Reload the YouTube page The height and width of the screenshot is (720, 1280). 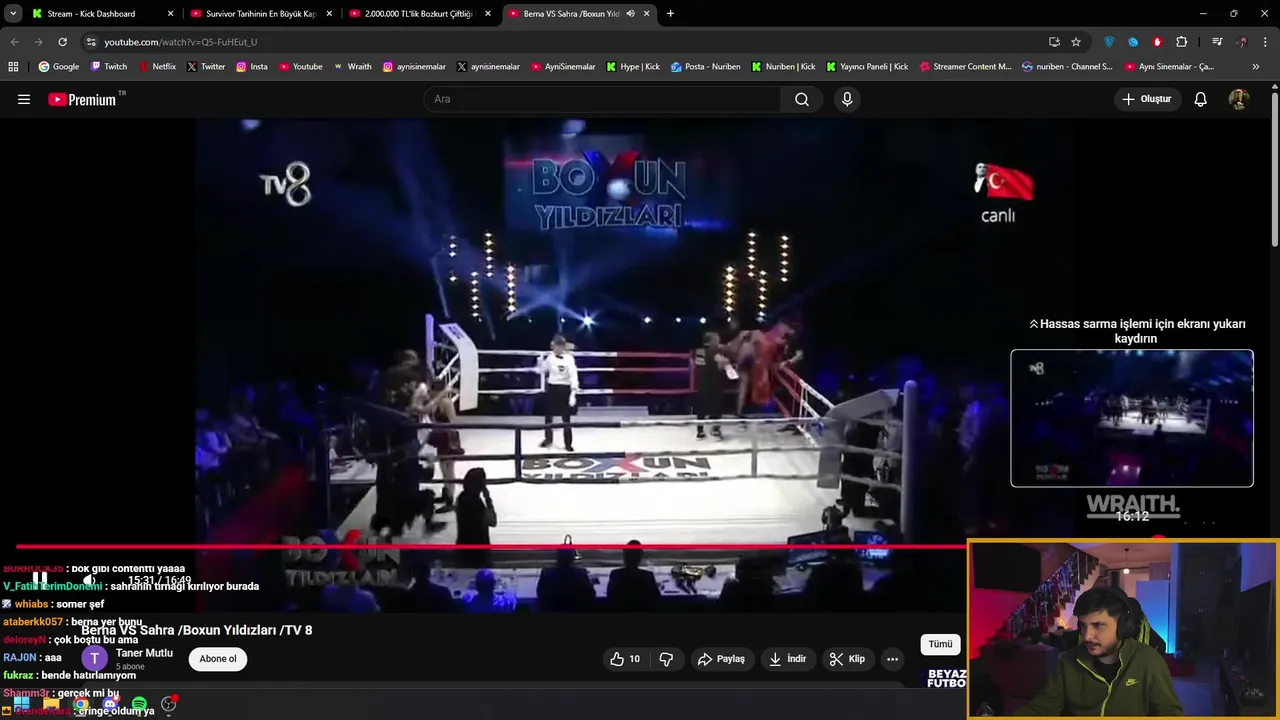click(62, 42)
